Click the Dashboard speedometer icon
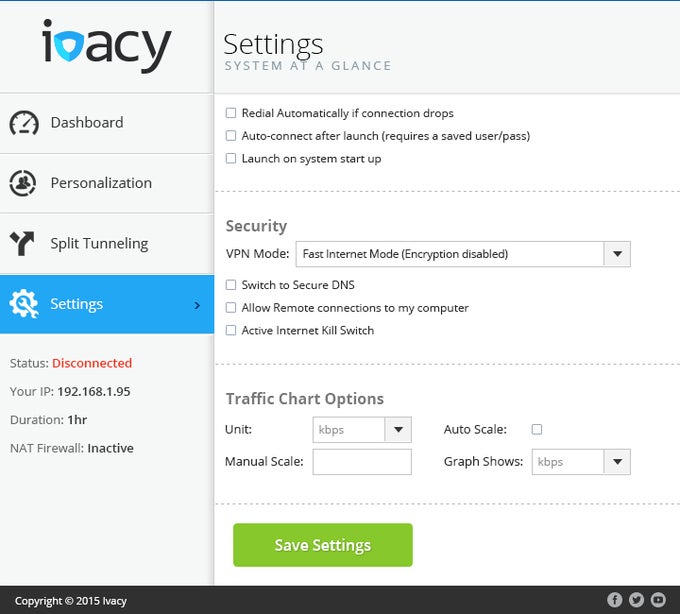The image size is (680, 614). 24,123
